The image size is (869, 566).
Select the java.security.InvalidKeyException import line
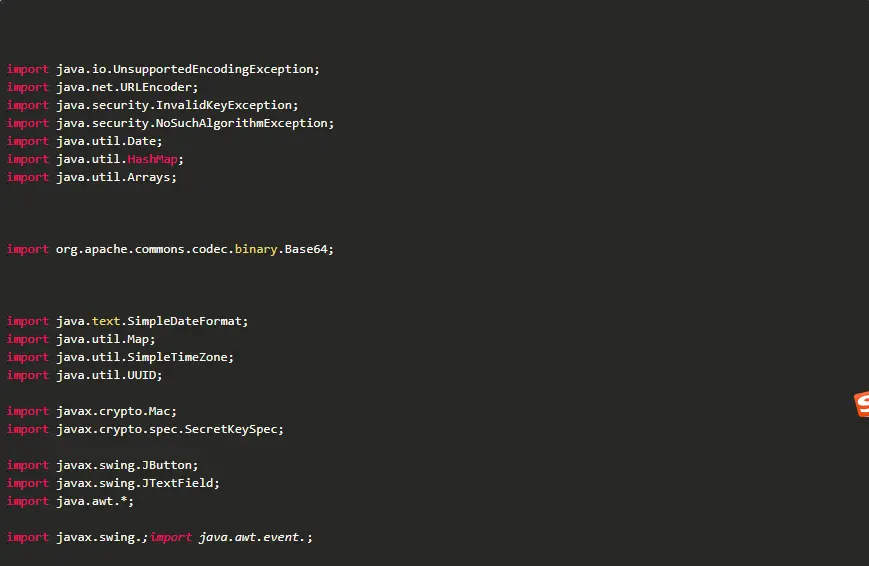152,105
